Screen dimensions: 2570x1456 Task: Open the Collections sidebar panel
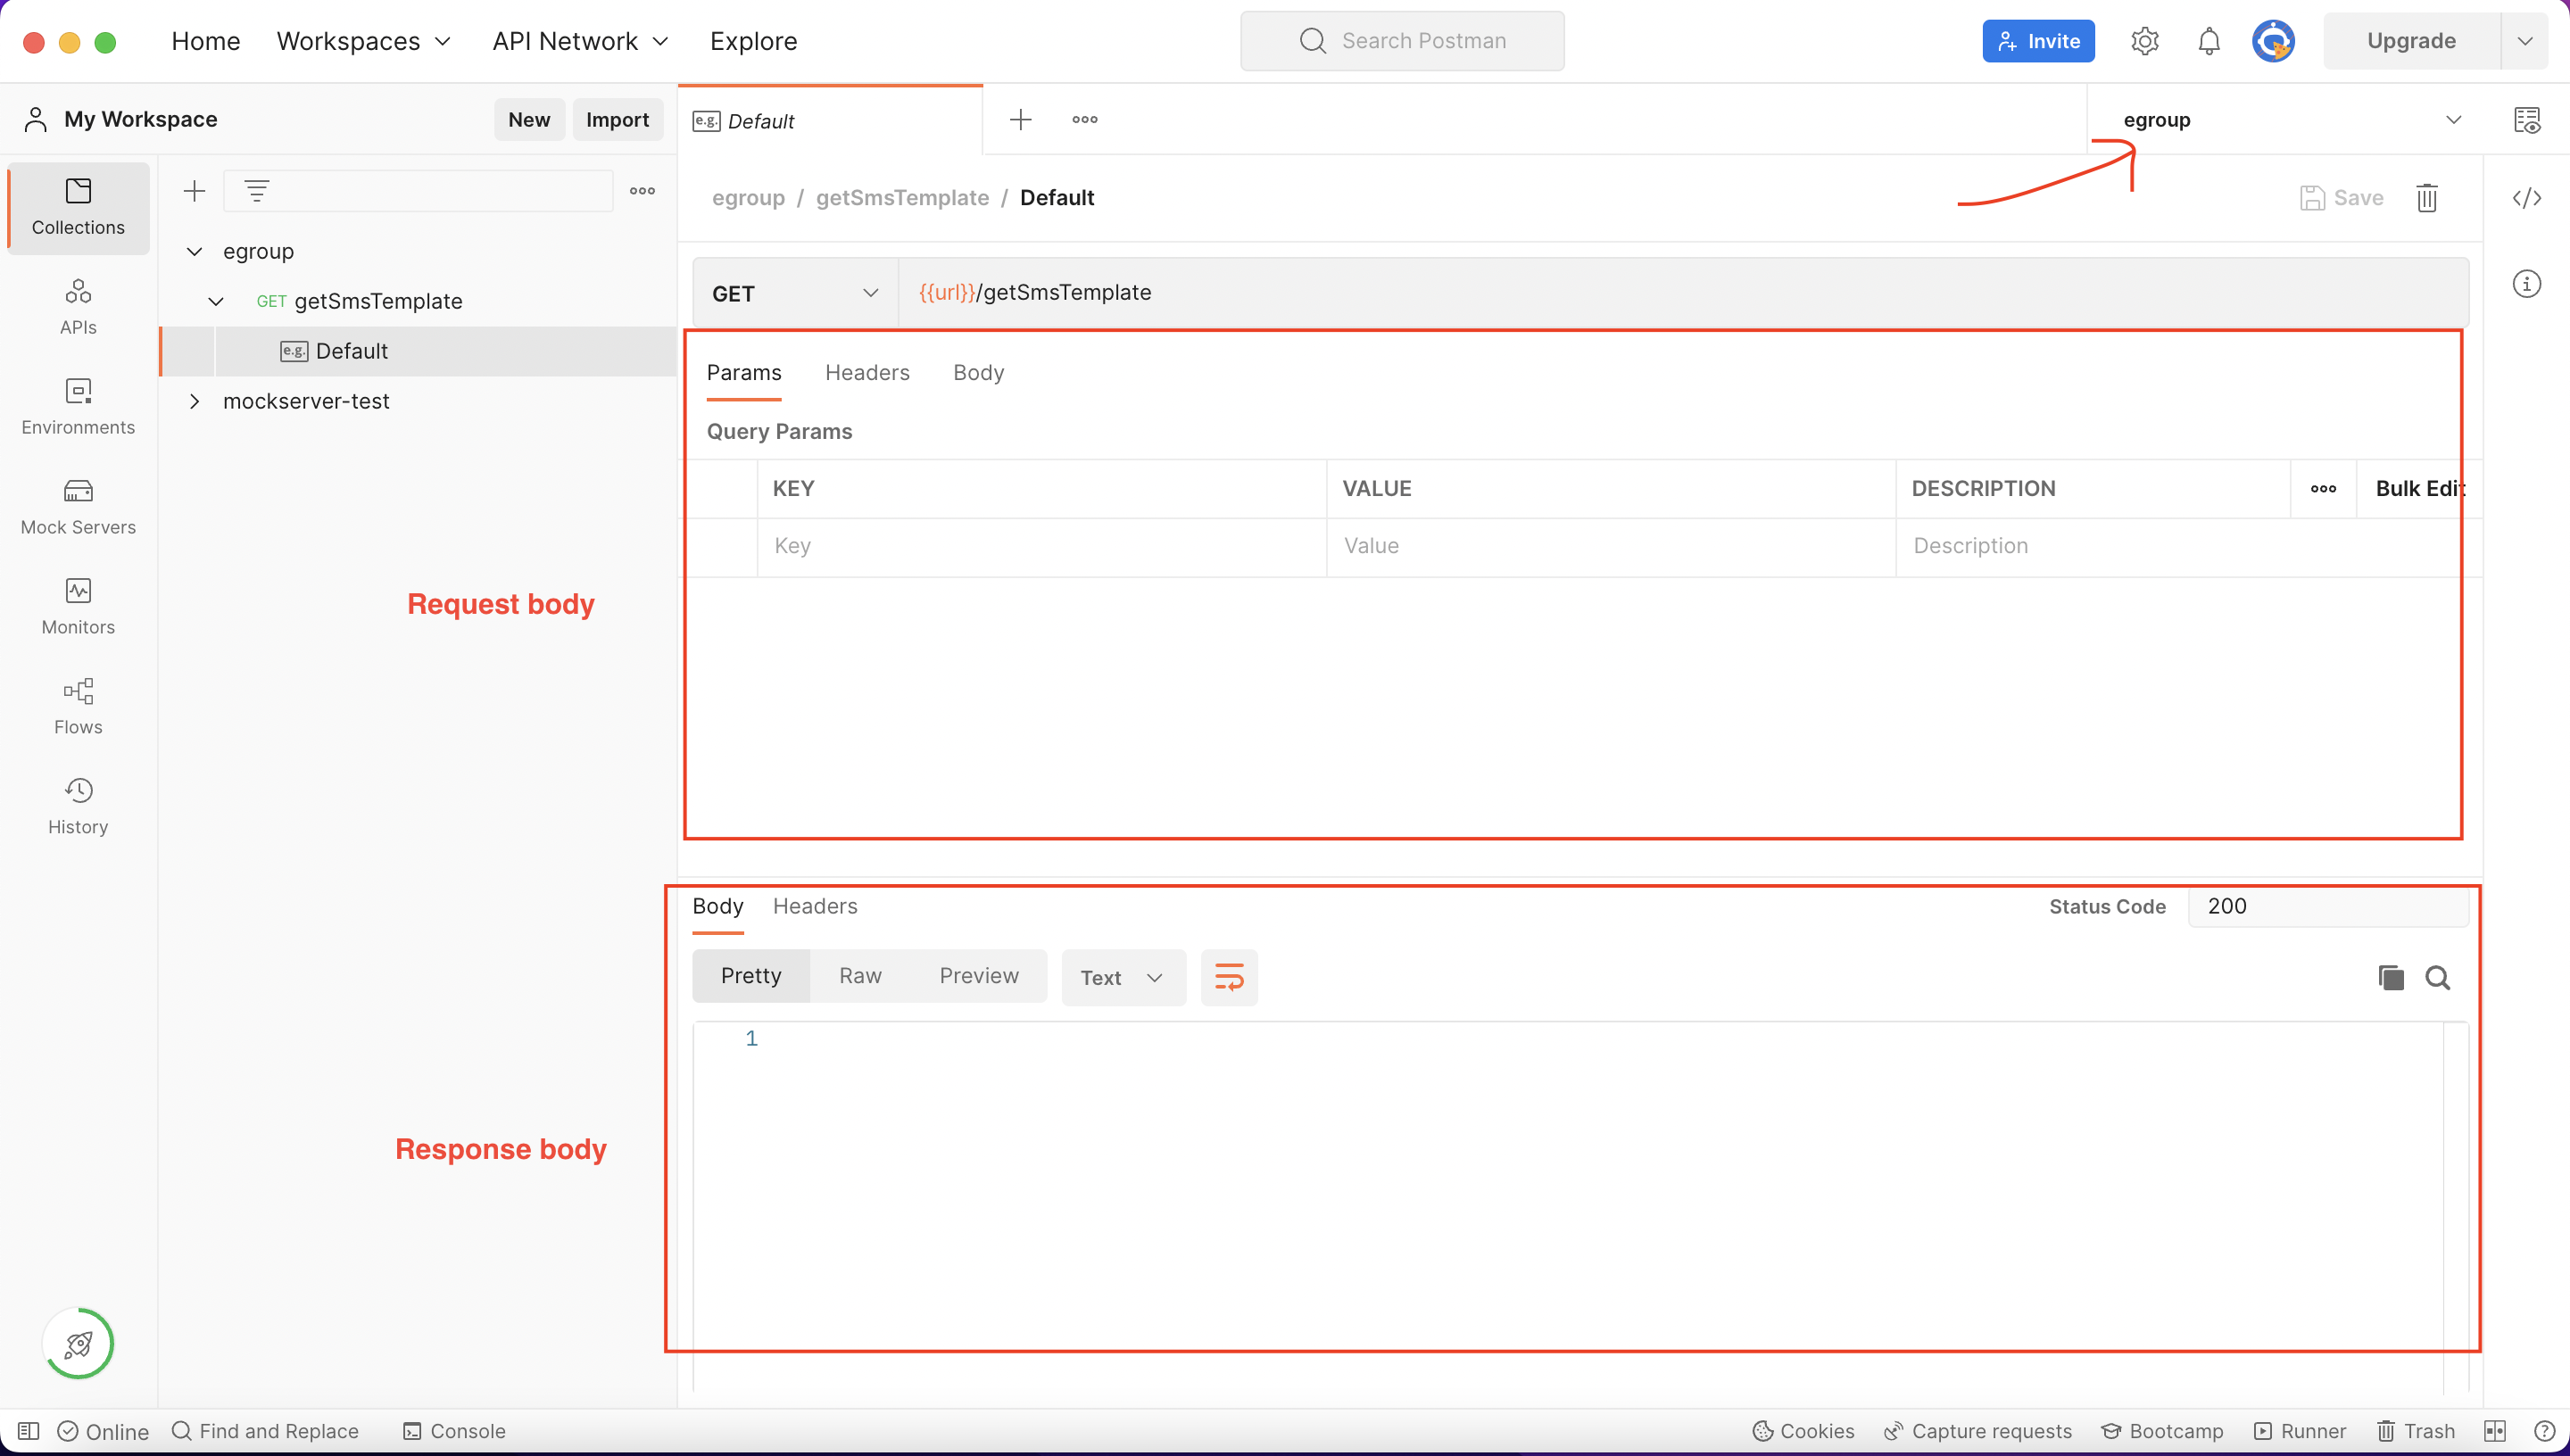click(x=77, y=207)
